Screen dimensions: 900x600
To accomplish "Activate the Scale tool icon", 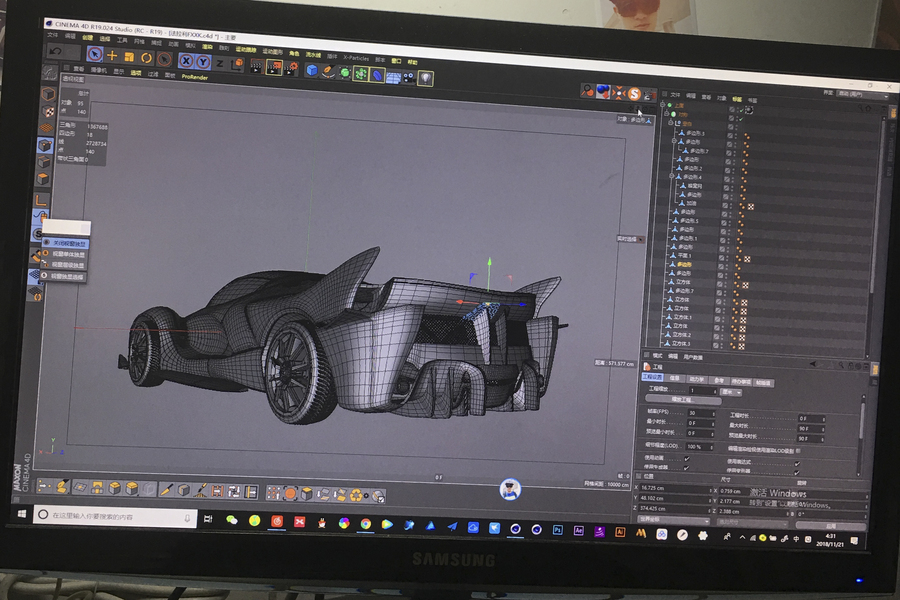I will [x=129, y=57].
